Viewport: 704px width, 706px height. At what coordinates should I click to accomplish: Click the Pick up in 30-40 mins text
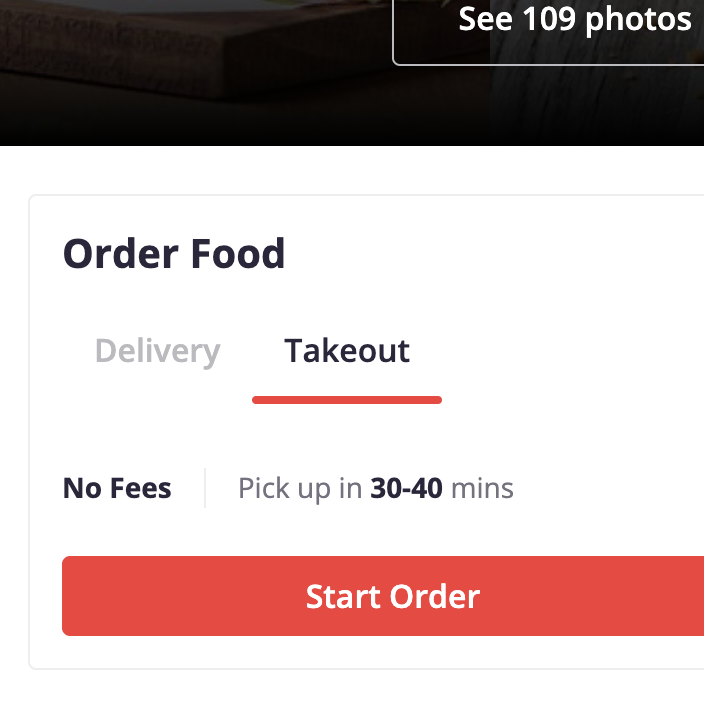click(376, 489)
